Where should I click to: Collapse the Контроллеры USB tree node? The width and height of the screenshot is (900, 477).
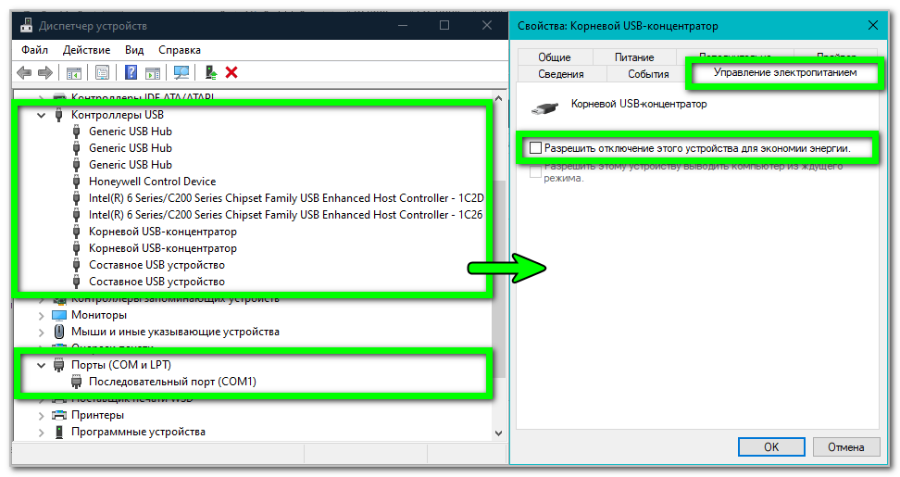[41, 115]
